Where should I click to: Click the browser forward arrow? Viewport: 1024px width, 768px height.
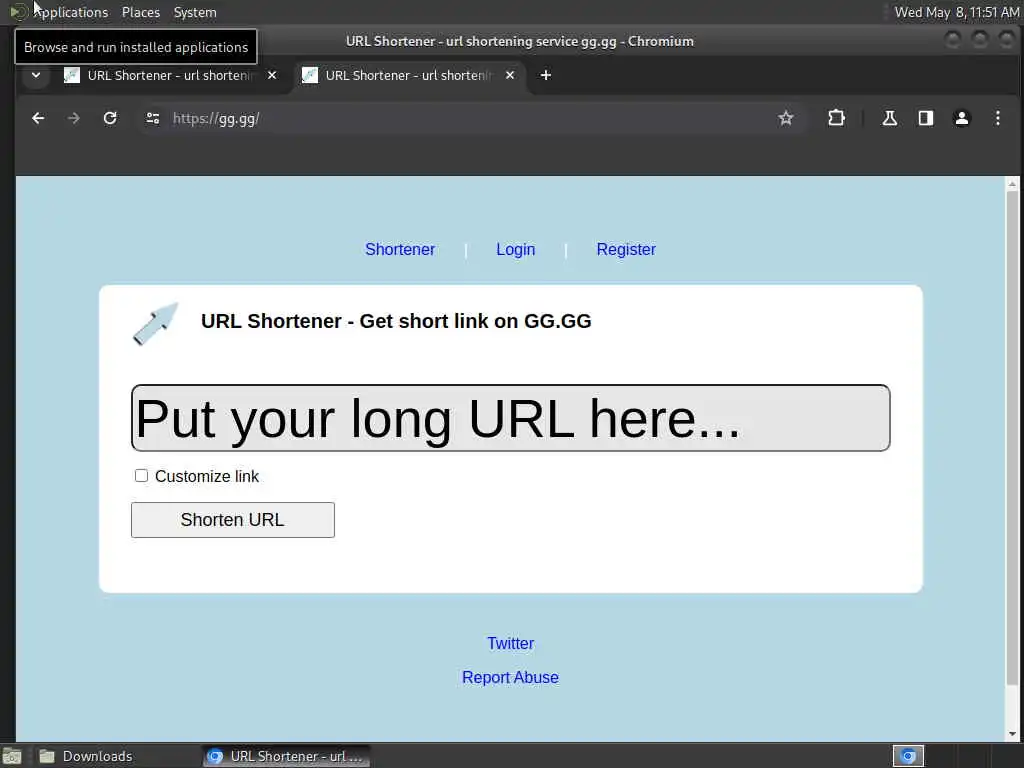74,118
